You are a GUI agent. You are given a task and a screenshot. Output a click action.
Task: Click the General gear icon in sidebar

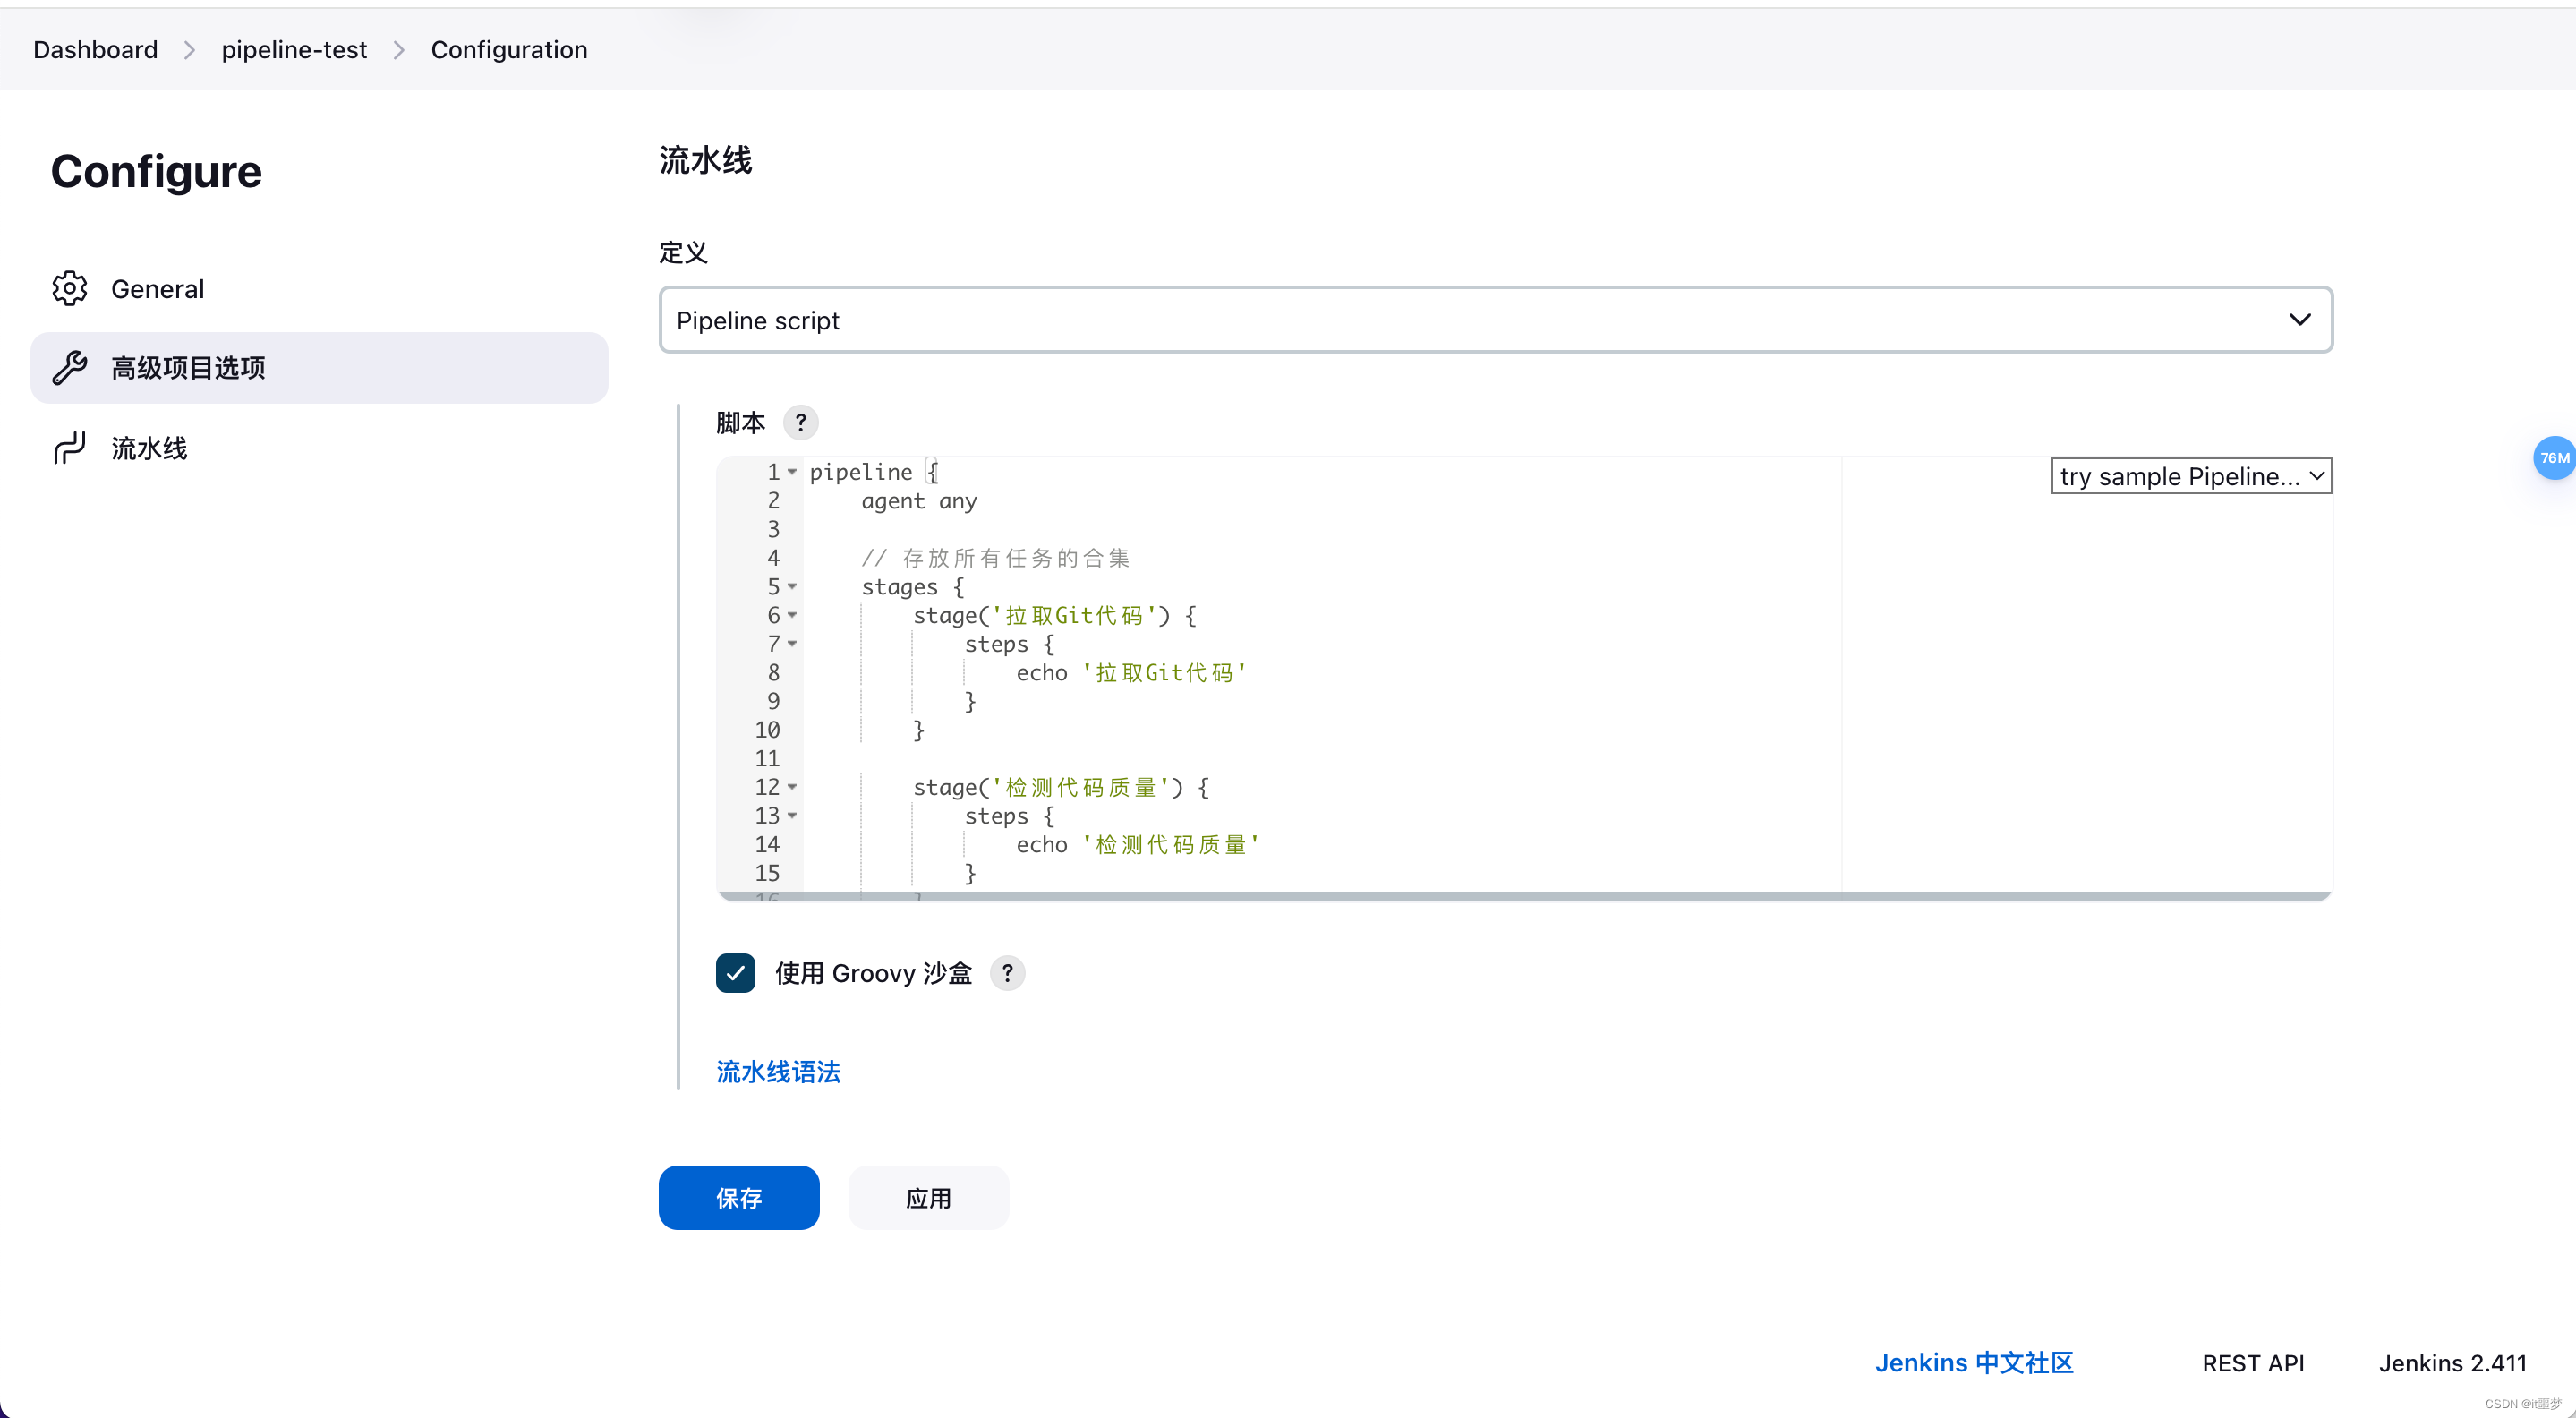coord(69,288)
